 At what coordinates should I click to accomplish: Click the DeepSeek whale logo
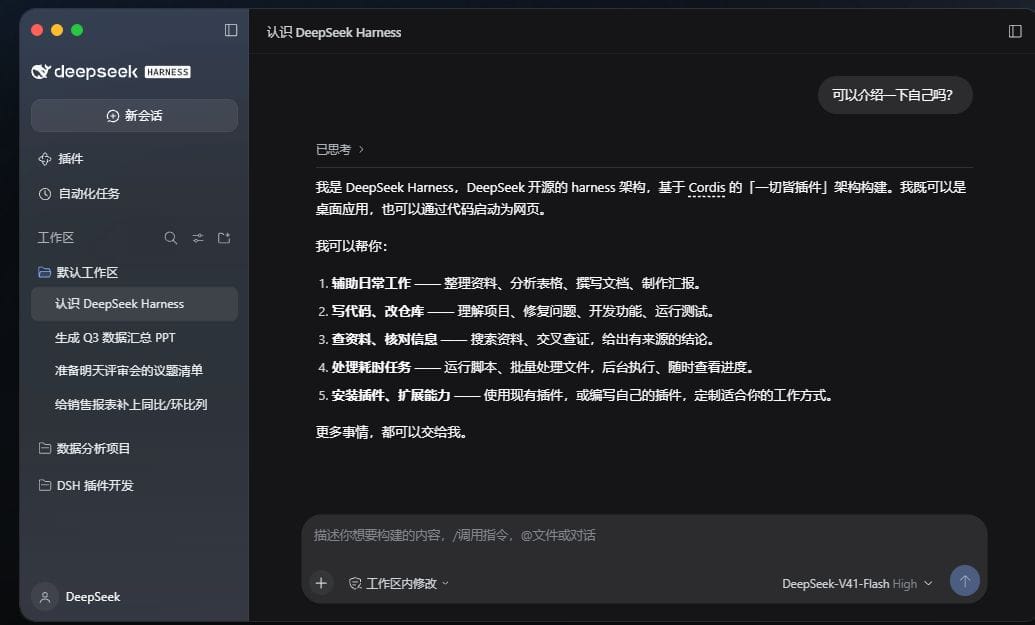pyautogui.click(x=41, y=71)
